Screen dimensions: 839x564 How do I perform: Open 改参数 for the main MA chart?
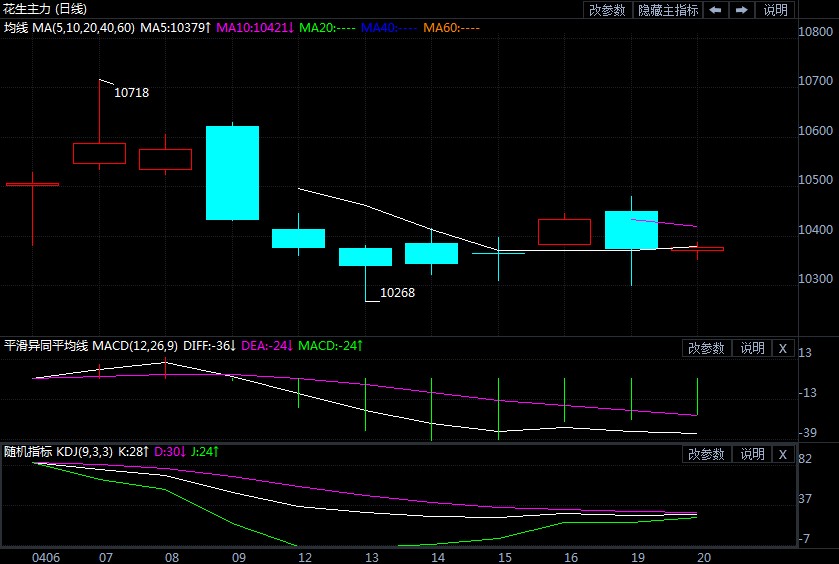tap(607, 10)
